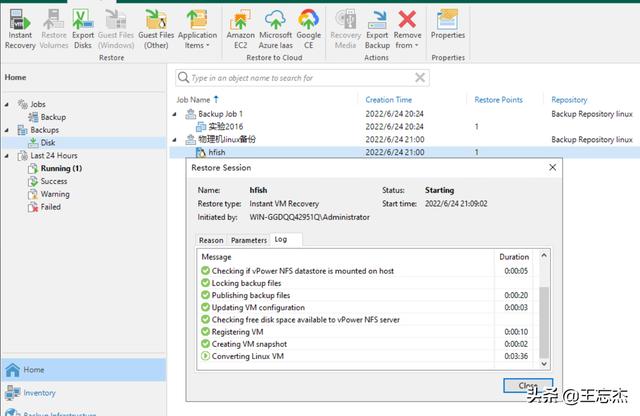The width and height of the screenshot is (640, 416).
Task: Open Guest Files (Windows) restore
Action: click(x=116, y=29)
